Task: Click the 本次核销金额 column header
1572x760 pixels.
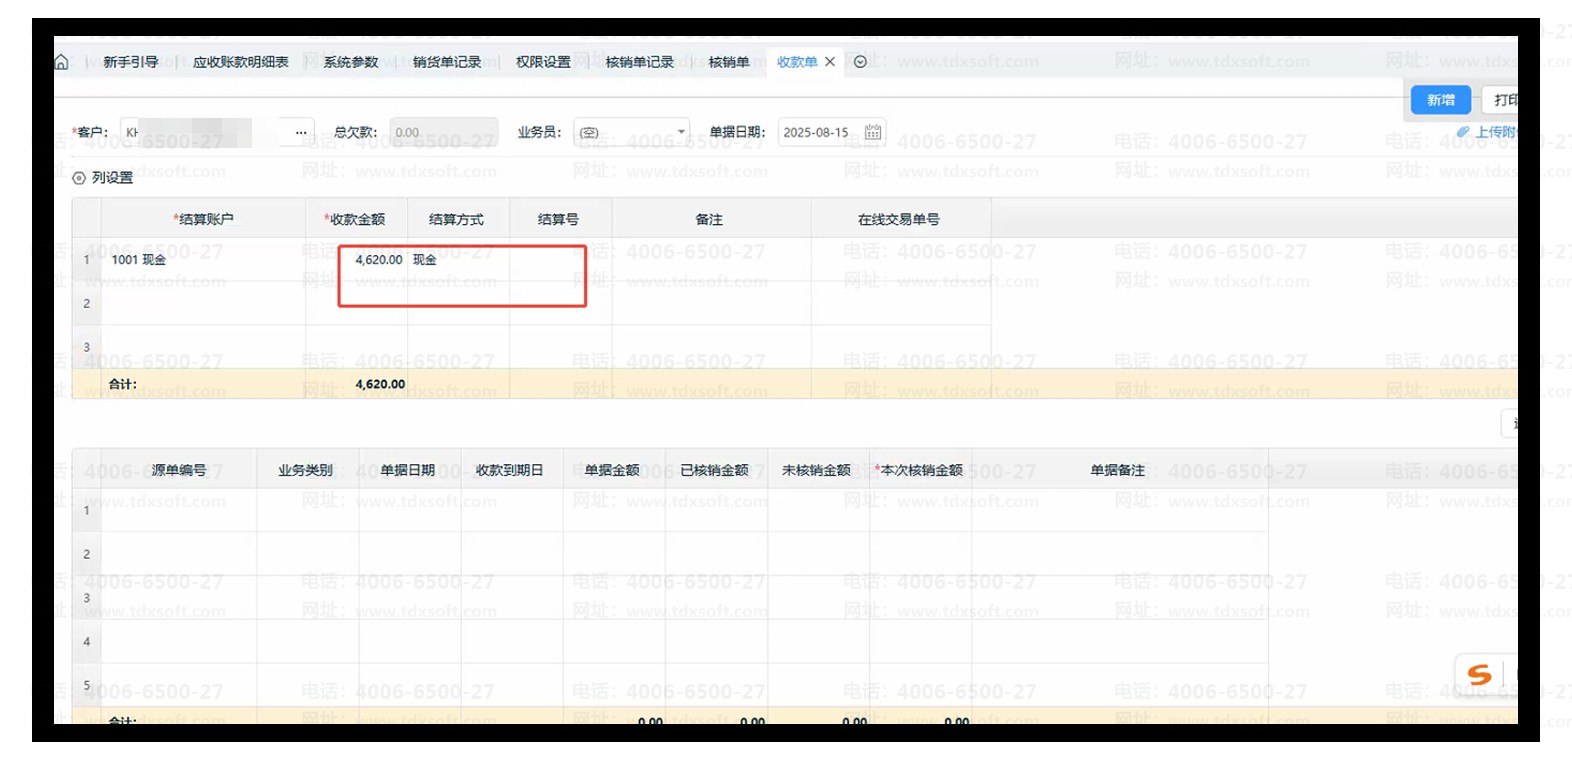Action: pos(920,470)
